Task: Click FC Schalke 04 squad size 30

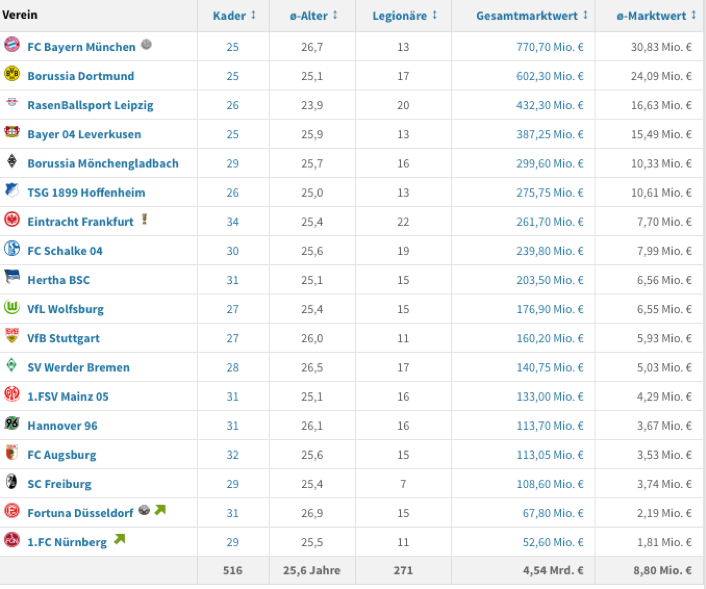Action: 232,251
